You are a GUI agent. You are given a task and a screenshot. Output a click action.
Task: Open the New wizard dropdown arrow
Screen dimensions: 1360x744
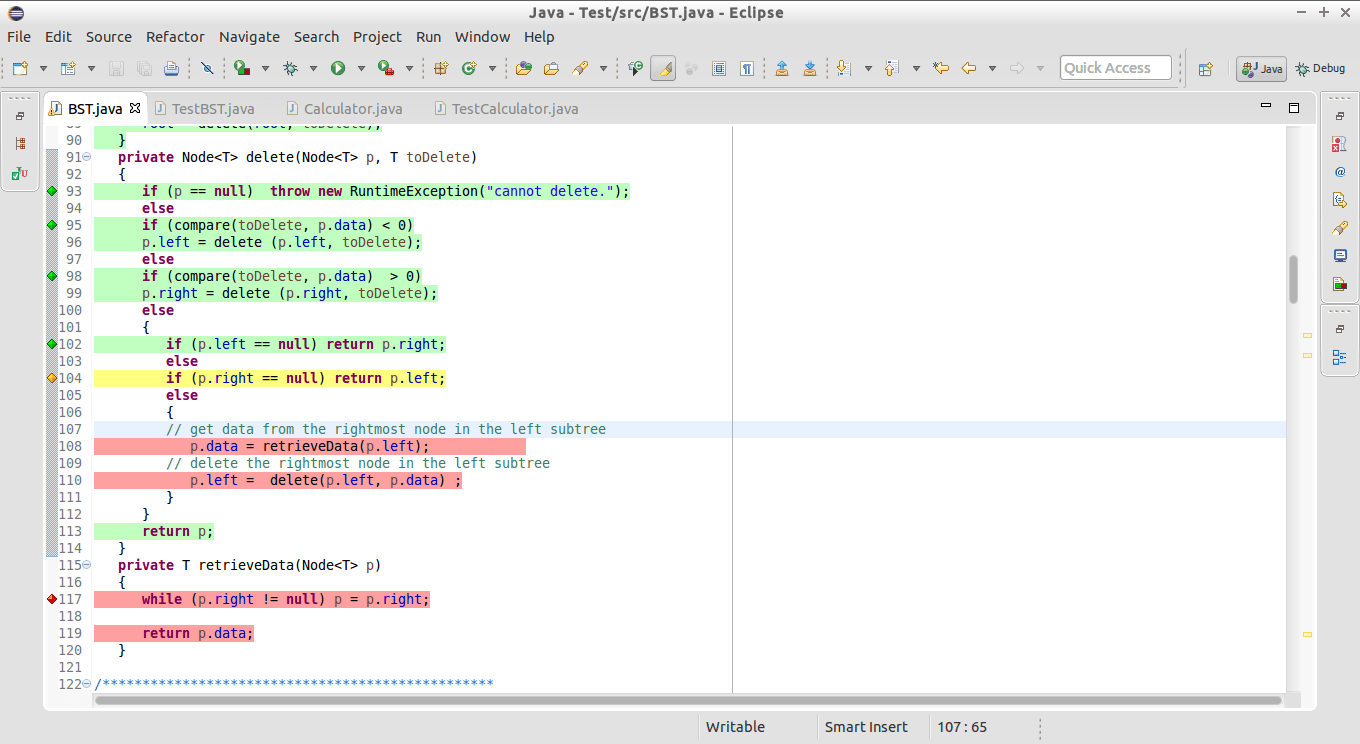42,70
